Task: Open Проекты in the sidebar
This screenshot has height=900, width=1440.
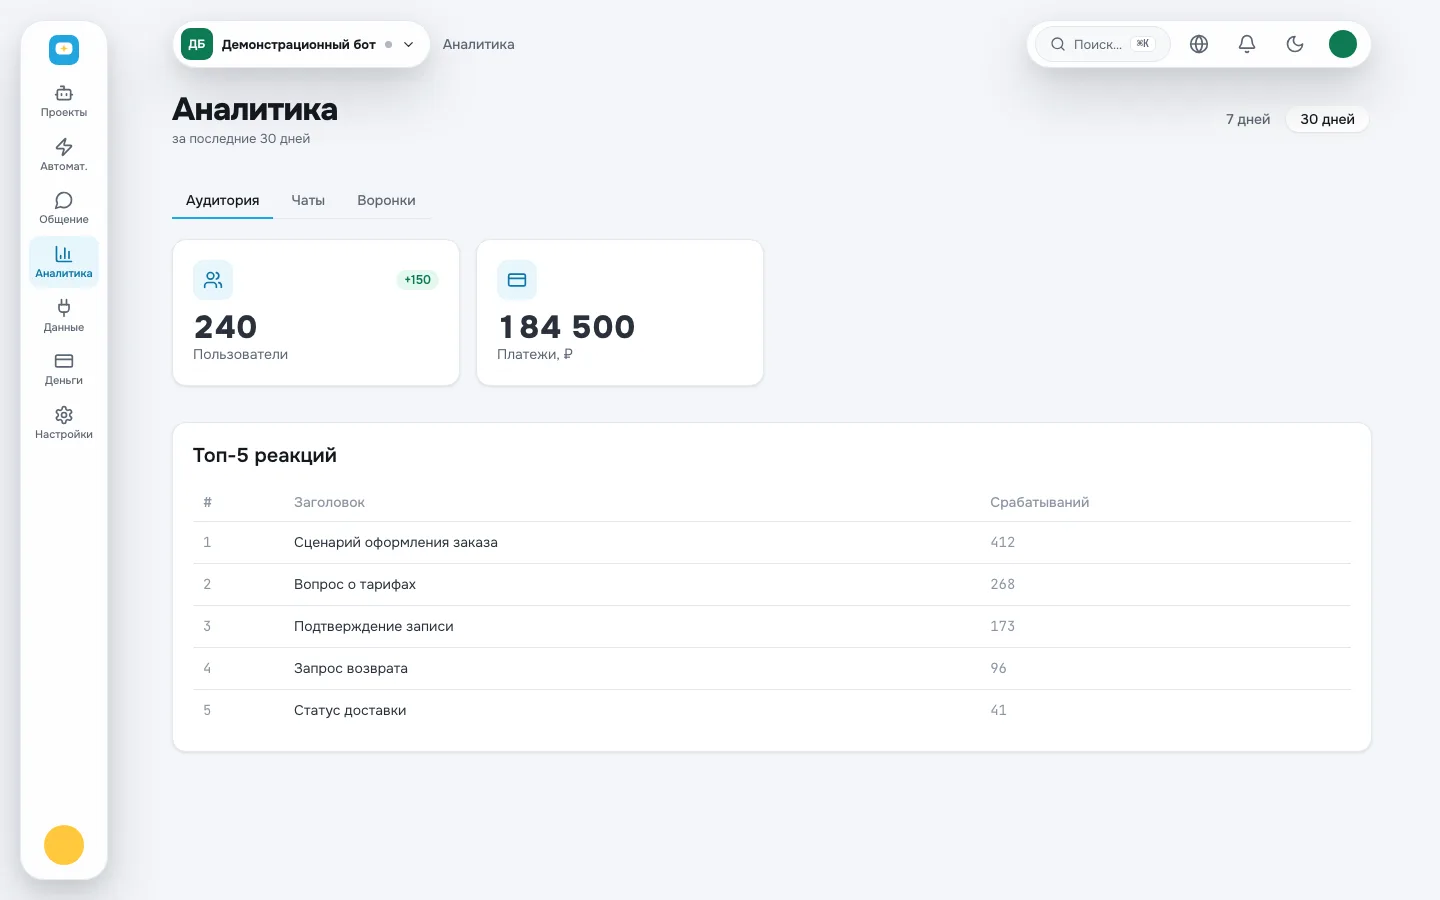Action: (x=64, y=101)
